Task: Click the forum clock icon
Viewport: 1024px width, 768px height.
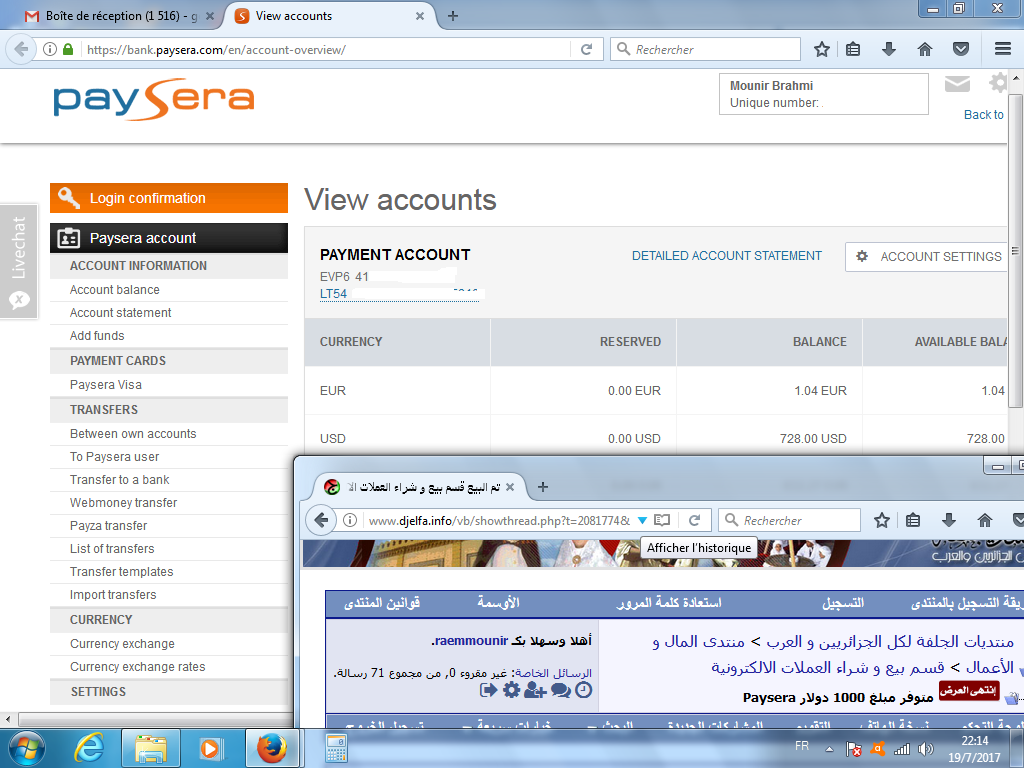Action: pyautogui.click(x=584, y=690)
